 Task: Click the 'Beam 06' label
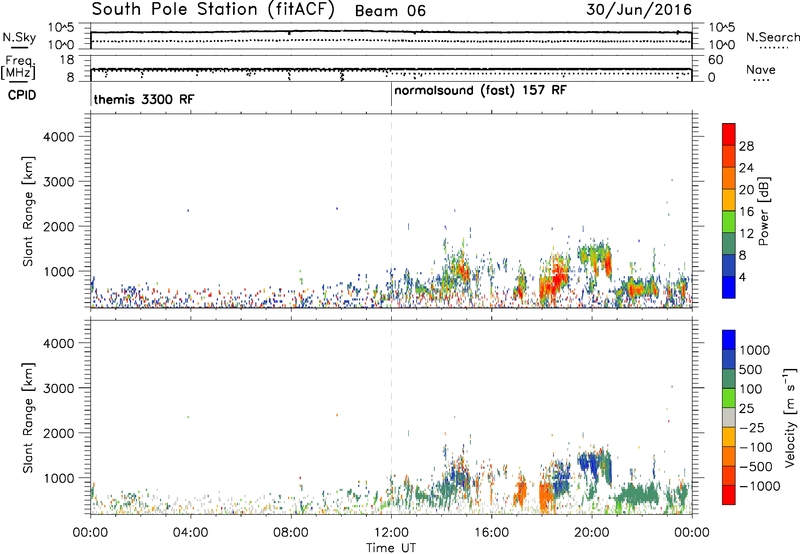390,11
